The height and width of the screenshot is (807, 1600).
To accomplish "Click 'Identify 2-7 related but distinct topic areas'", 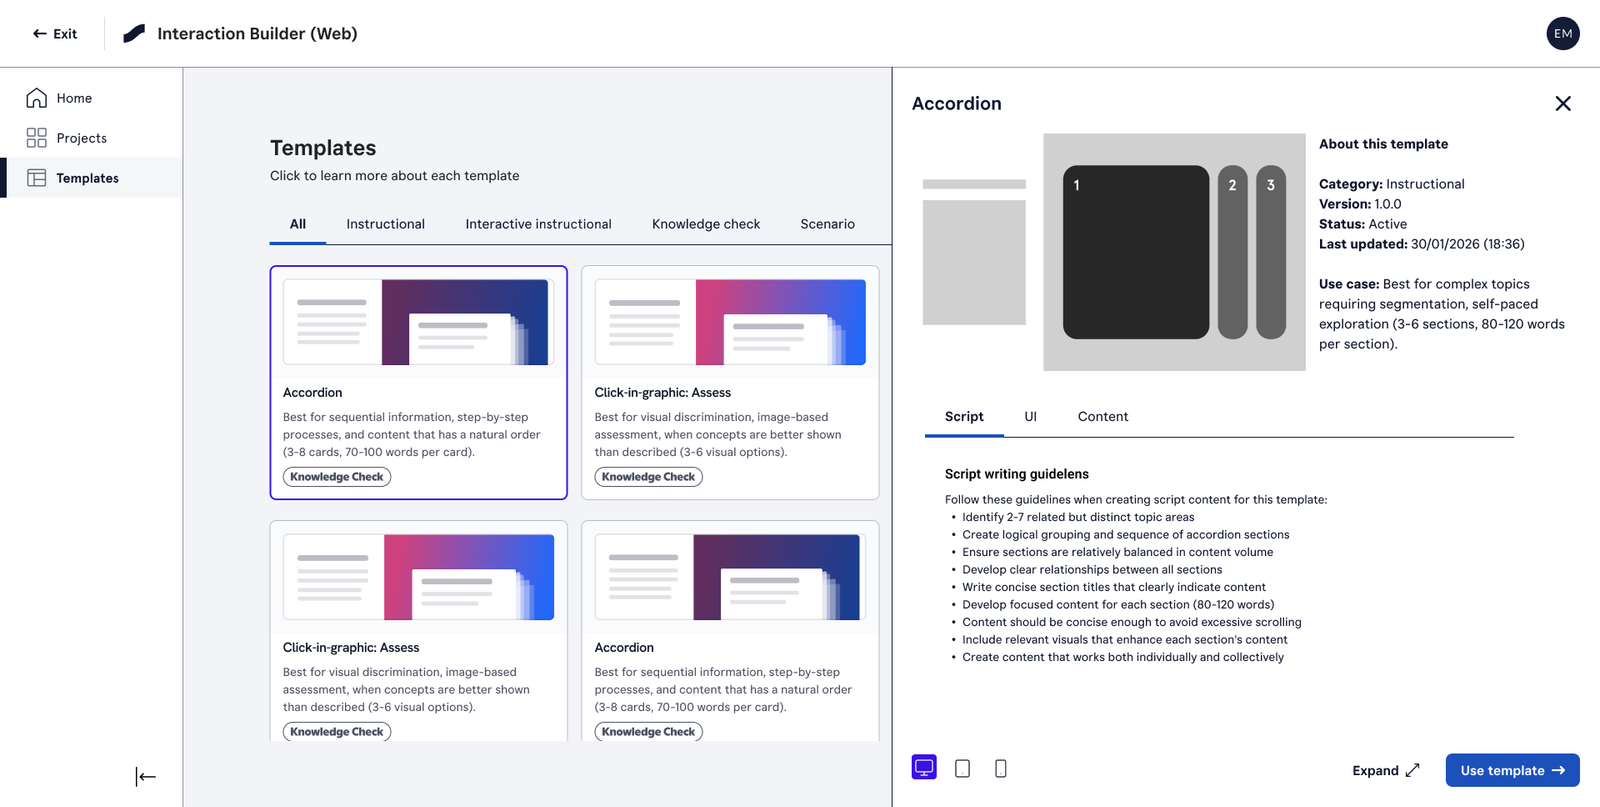I will tap(1078, 517).
